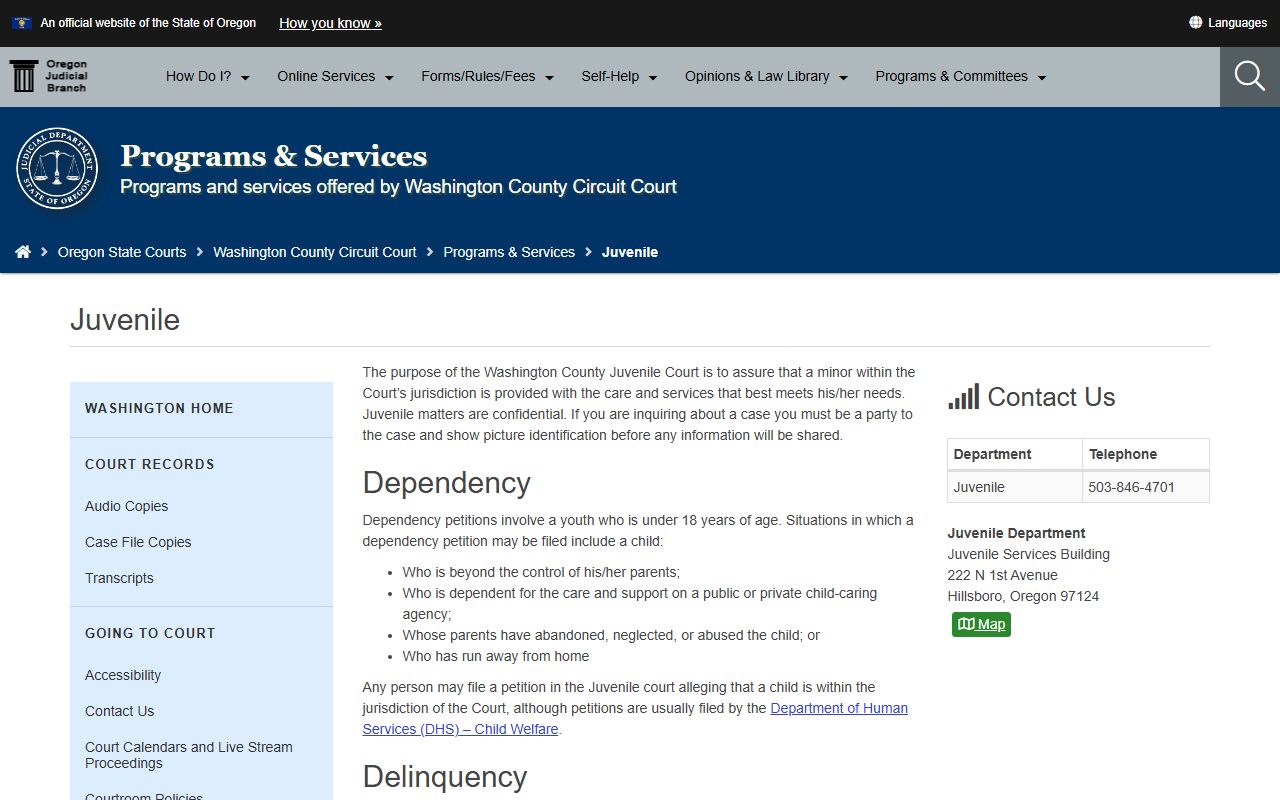The height and width of the screenshot is (800, 1280).
Task: Open the Washington Home sidebar link
Action: tap(159, 408)
